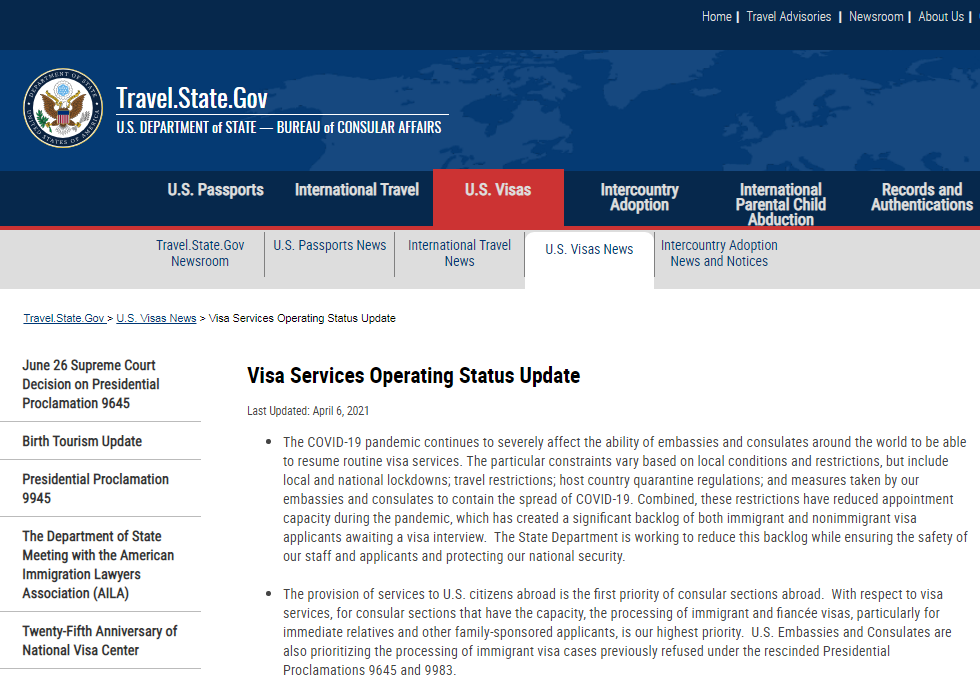The image size is (980, 680).
Task: Select the U.S. Passports main menu
Action: point(216,190)
